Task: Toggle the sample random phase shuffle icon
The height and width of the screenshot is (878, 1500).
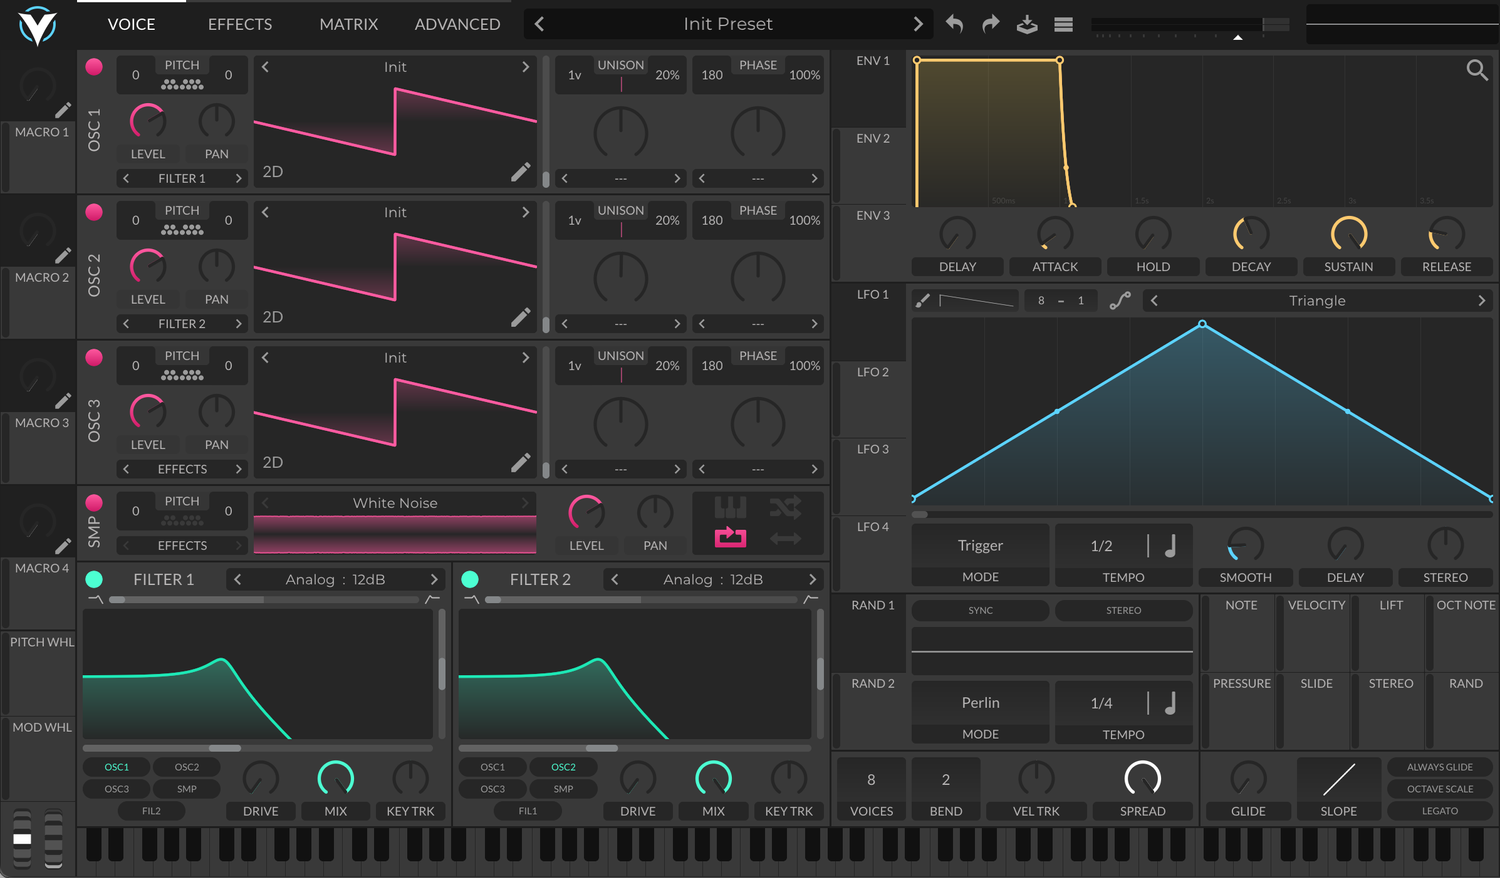Action: point(785,507)
